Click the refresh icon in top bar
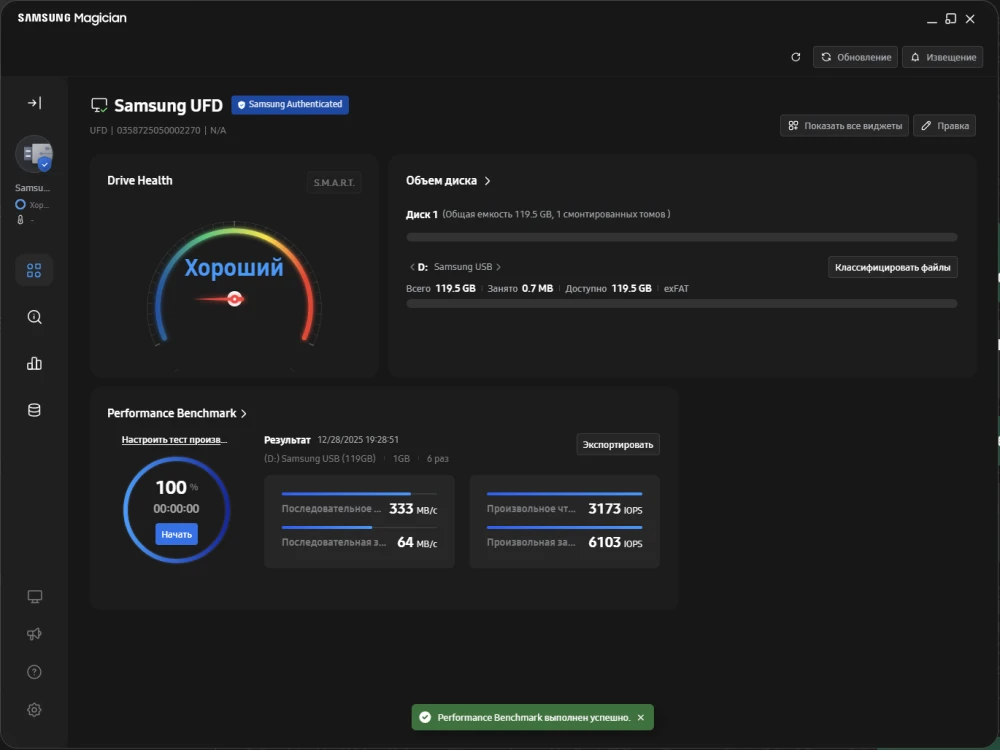The image size is (1000, 750). tap(796, 57)
